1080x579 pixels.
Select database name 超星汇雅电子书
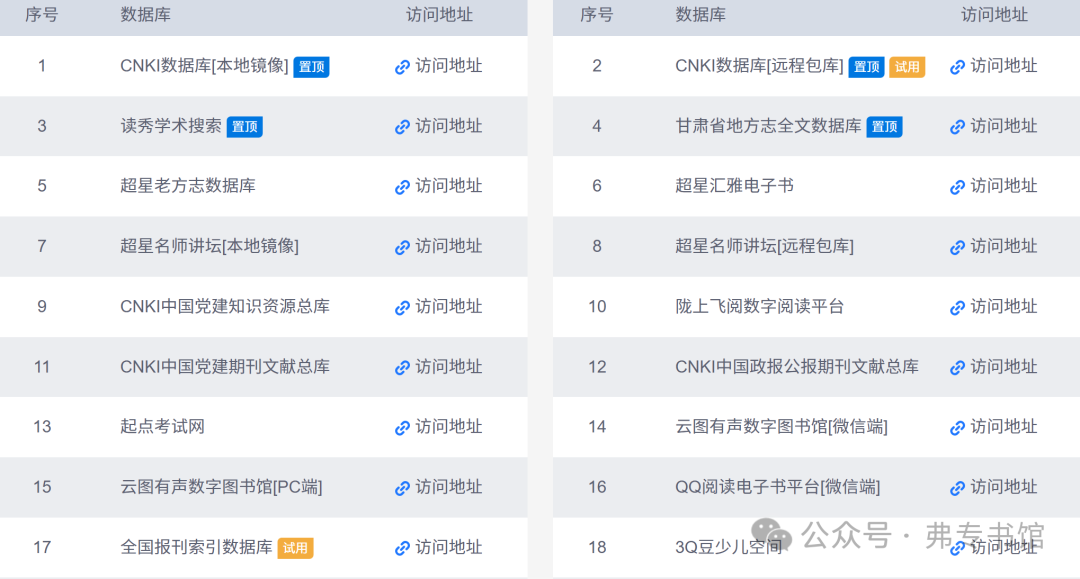[734, 186]
